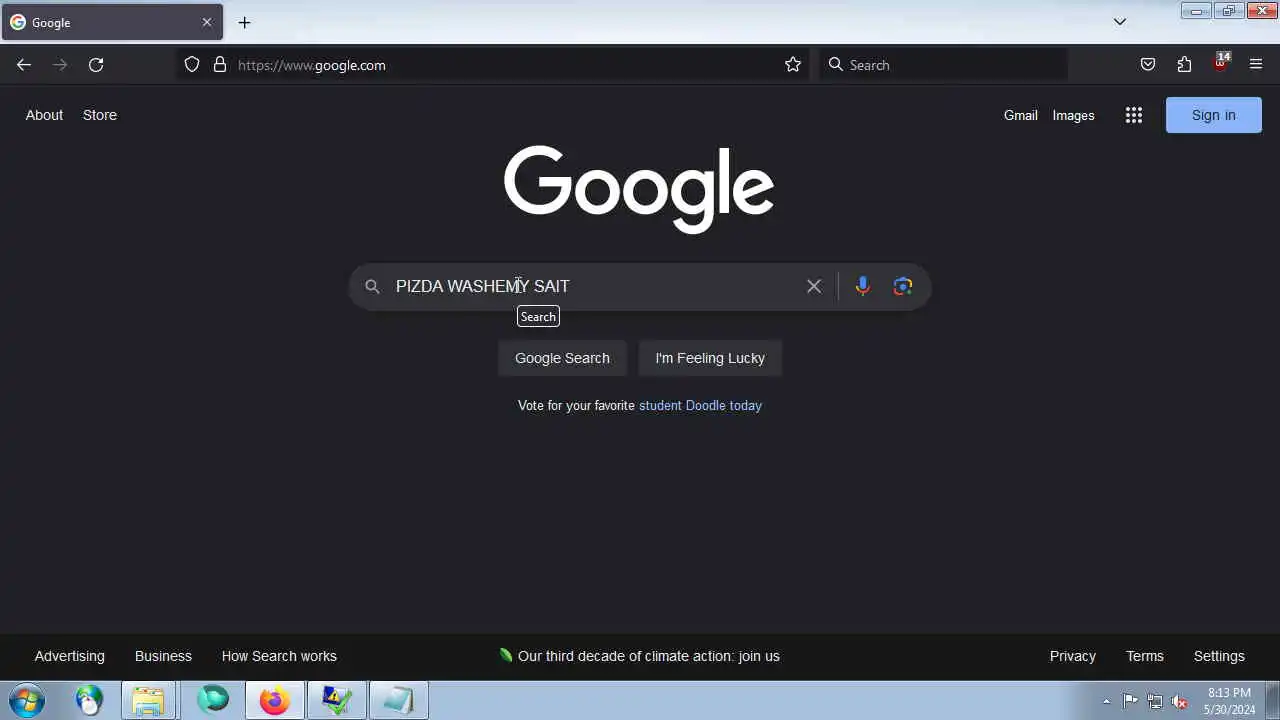The image size is (1280, 720).
Task: Clear the search query with X icon
Action: (x=814, y=286)
